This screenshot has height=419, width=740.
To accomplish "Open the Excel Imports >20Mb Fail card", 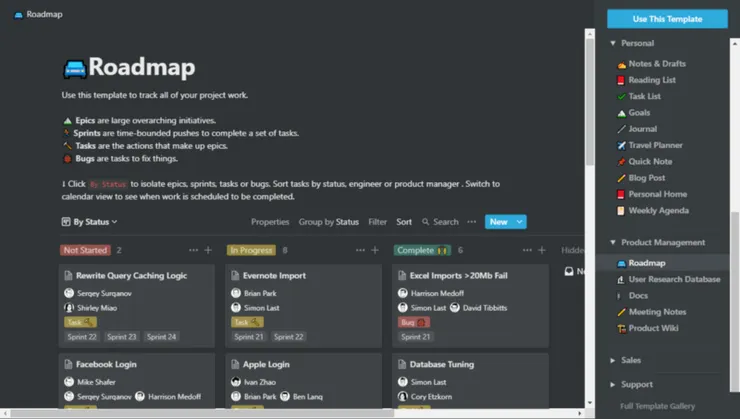I will pos(471,306).
